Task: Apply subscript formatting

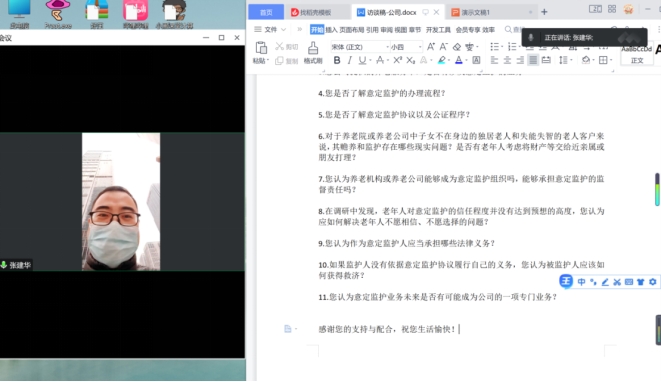Action: 411,60
